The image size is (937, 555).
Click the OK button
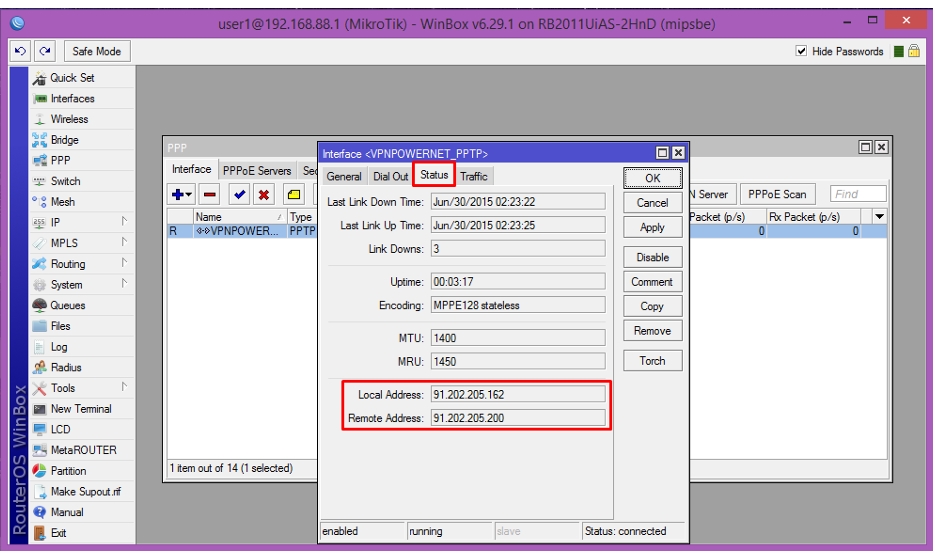pyautogui.click(x=653, y=178)
